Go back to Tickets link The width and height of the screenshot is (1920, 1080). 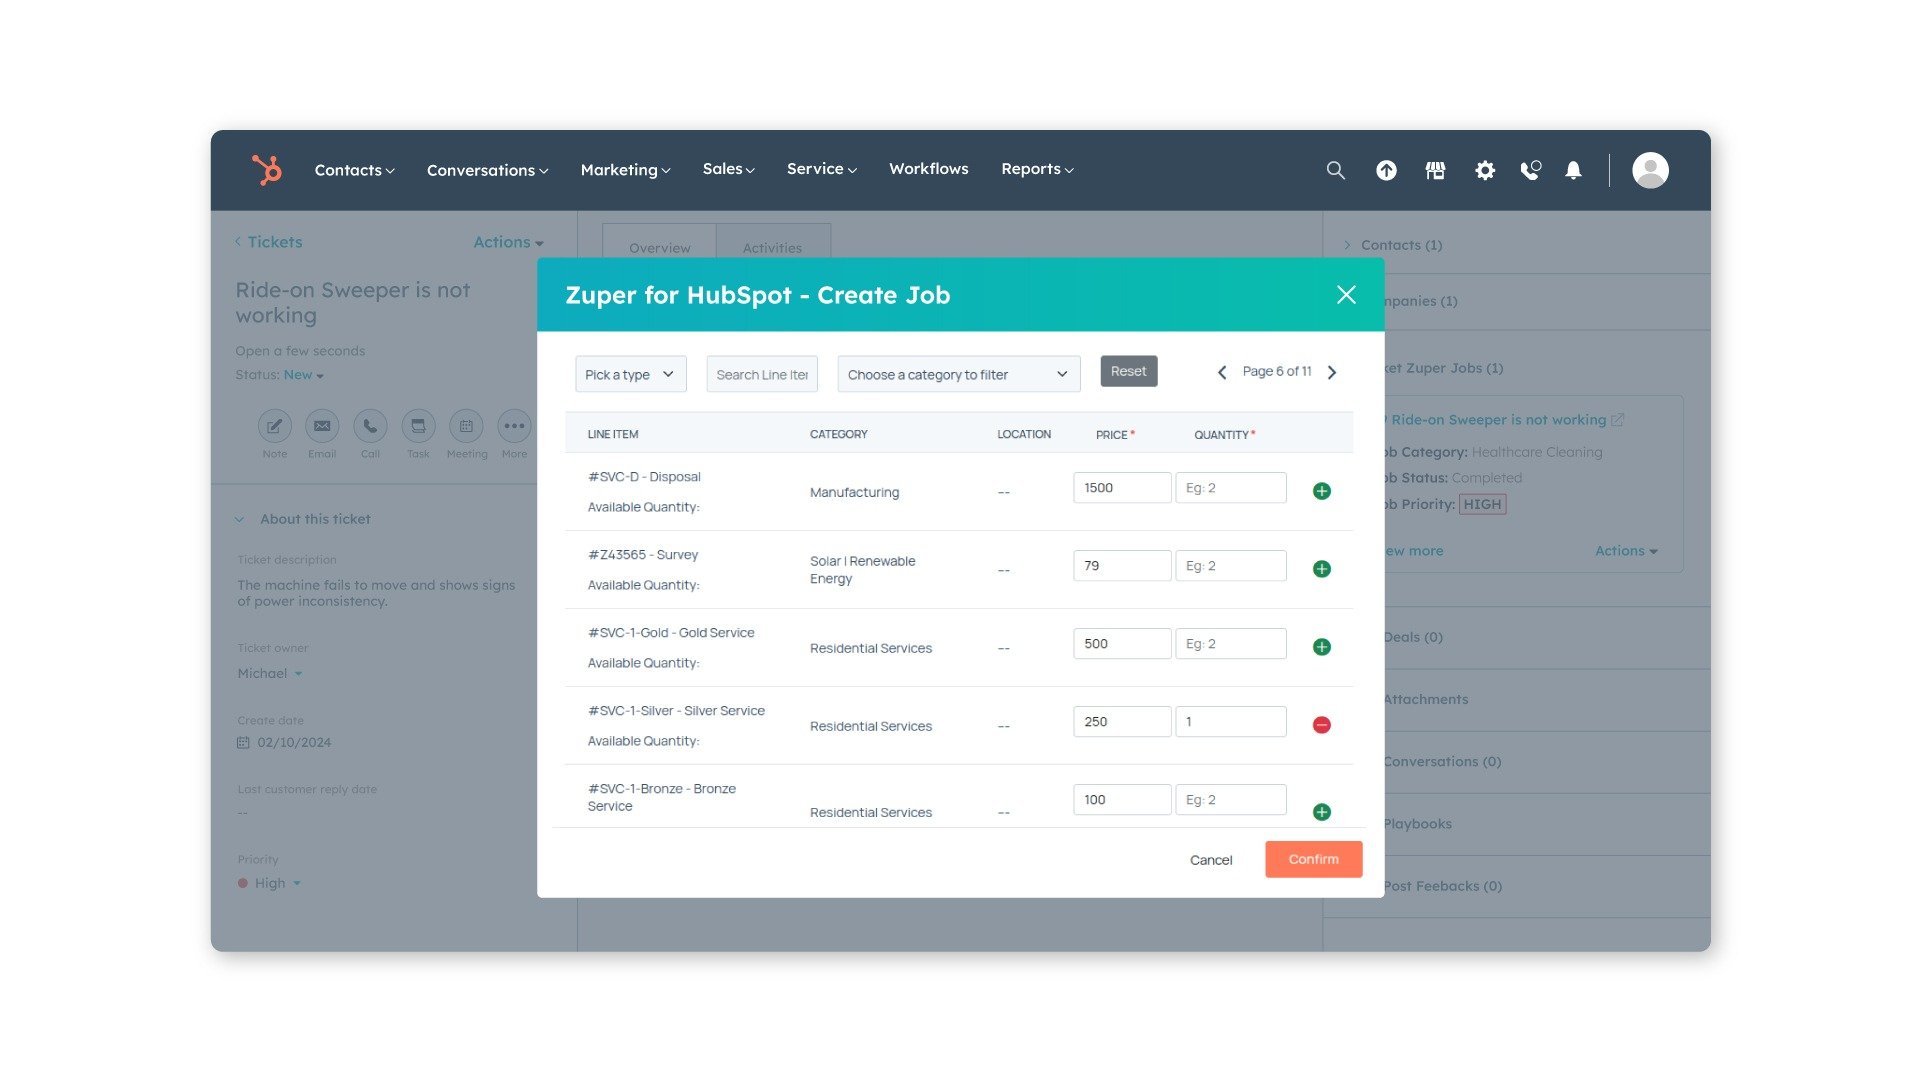[268, 242]
